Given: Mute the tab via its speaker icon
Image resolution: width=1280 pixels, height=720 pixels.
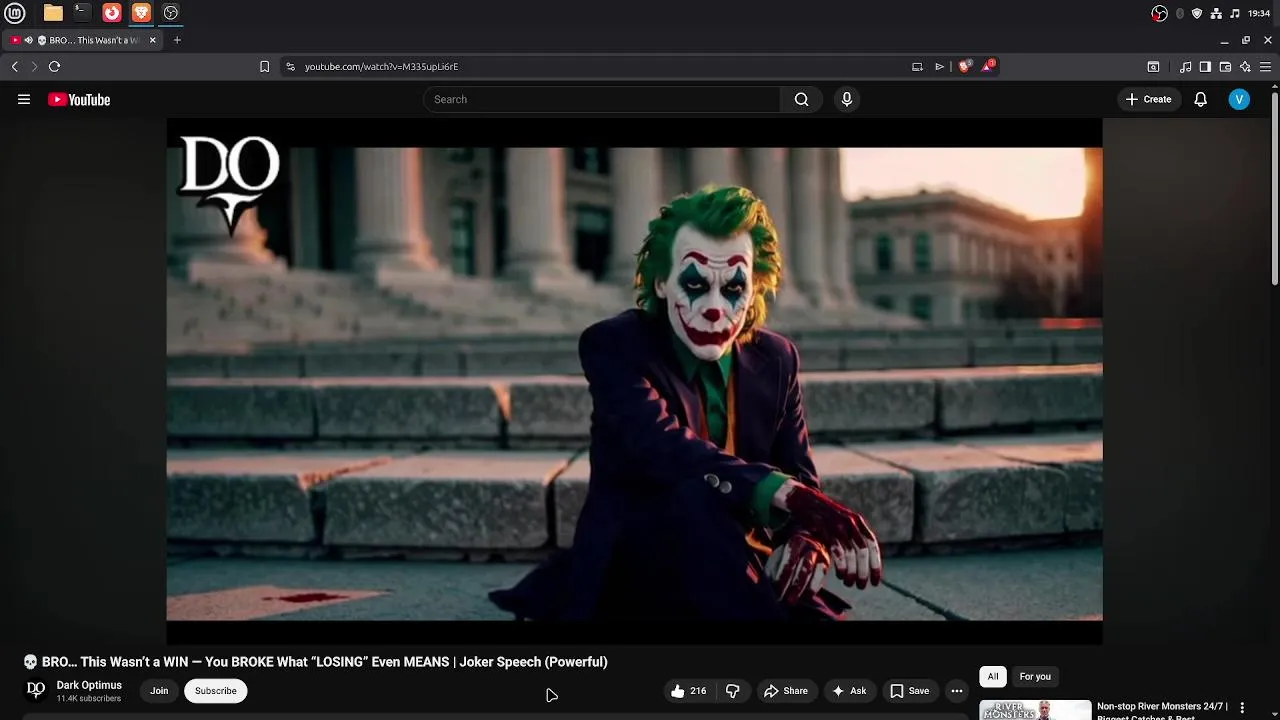Looking at the screenshot, I should (29, 40).
